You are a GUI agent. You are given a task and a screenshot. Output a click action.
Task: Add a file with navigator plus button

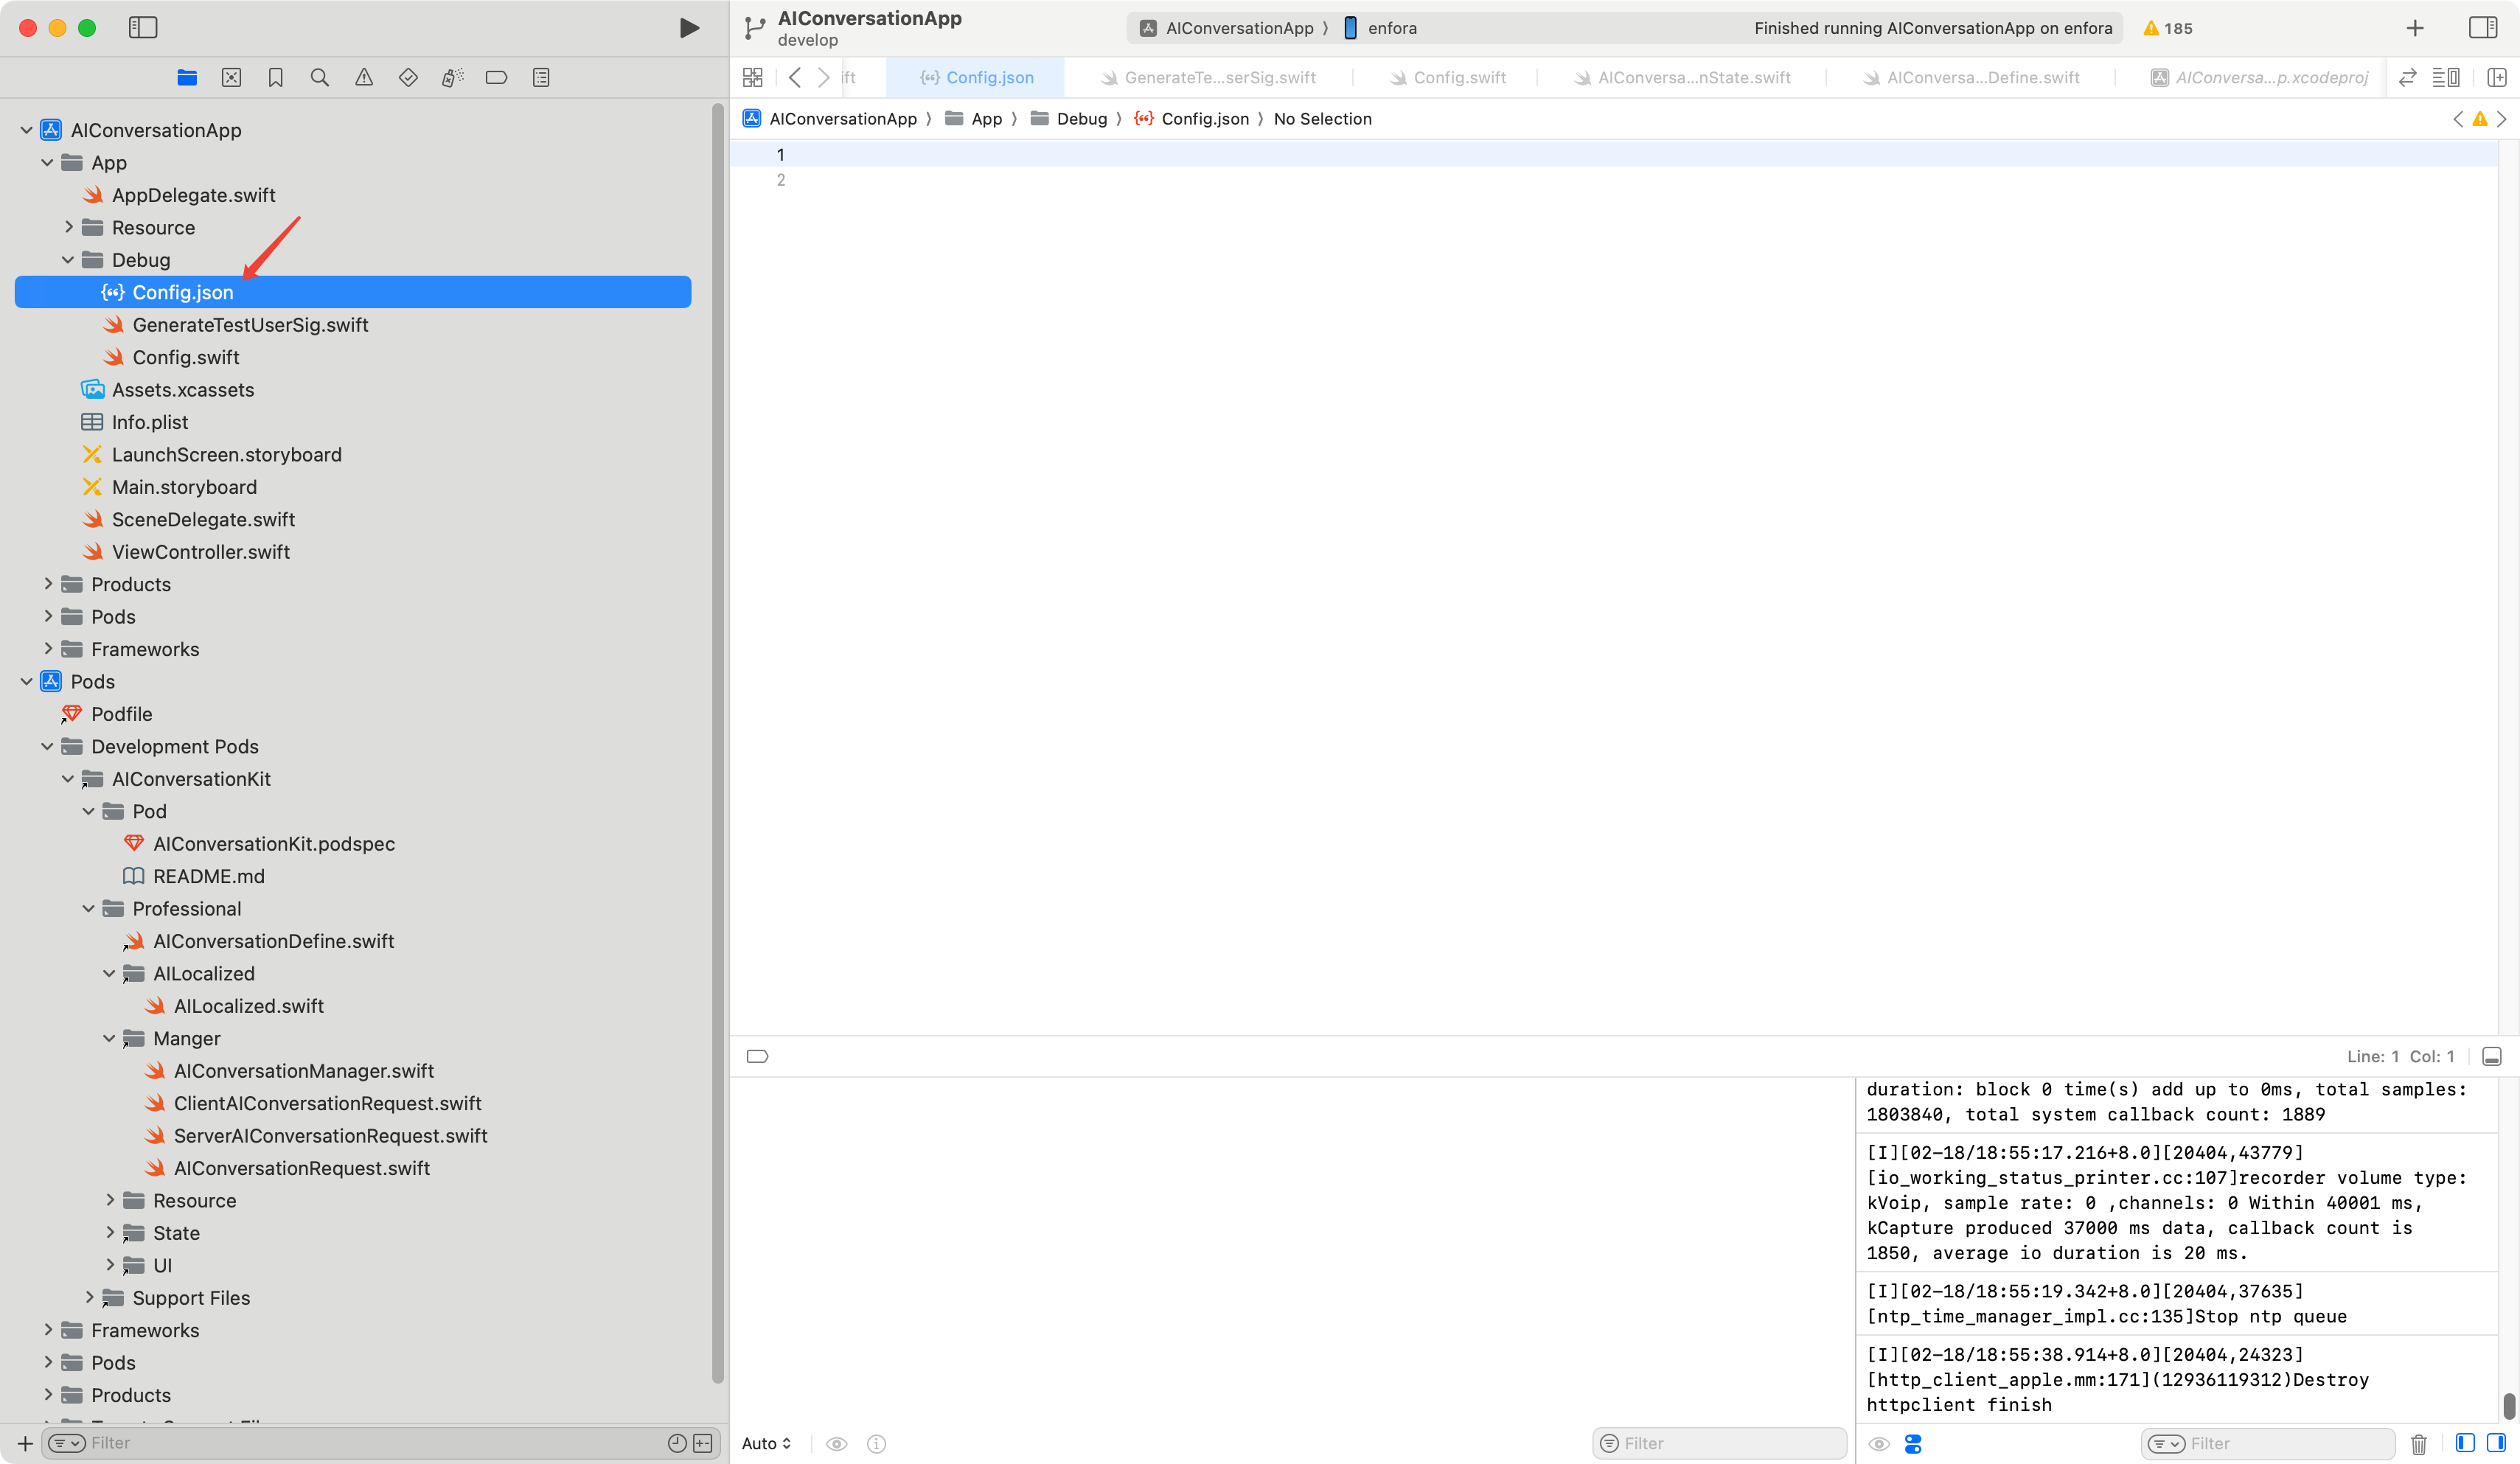(25, 1443)
